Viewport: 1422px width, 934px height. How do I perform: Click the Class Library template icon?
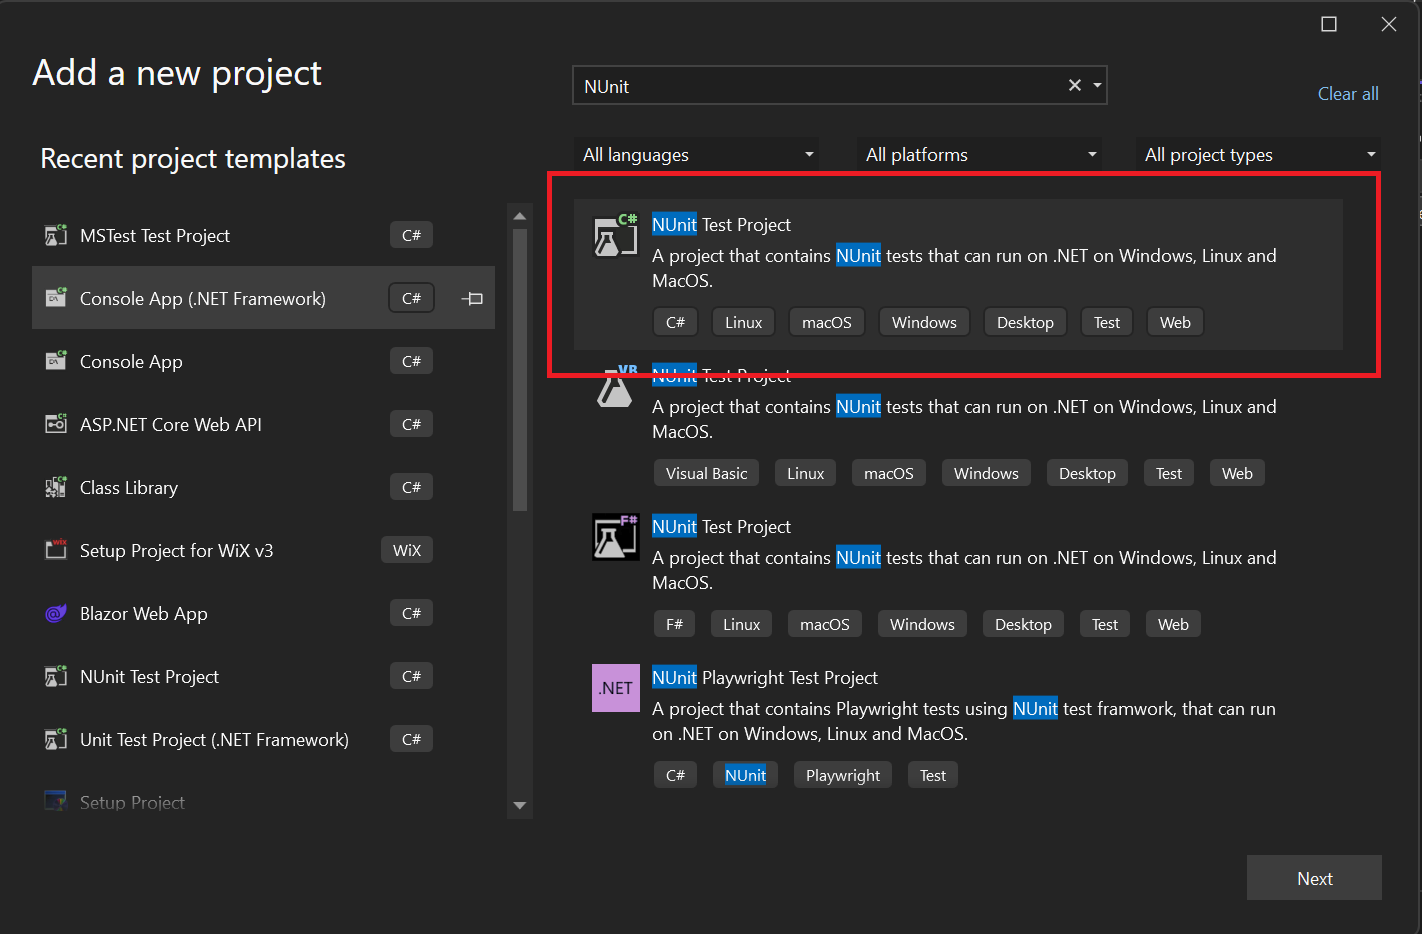point(55,487)
